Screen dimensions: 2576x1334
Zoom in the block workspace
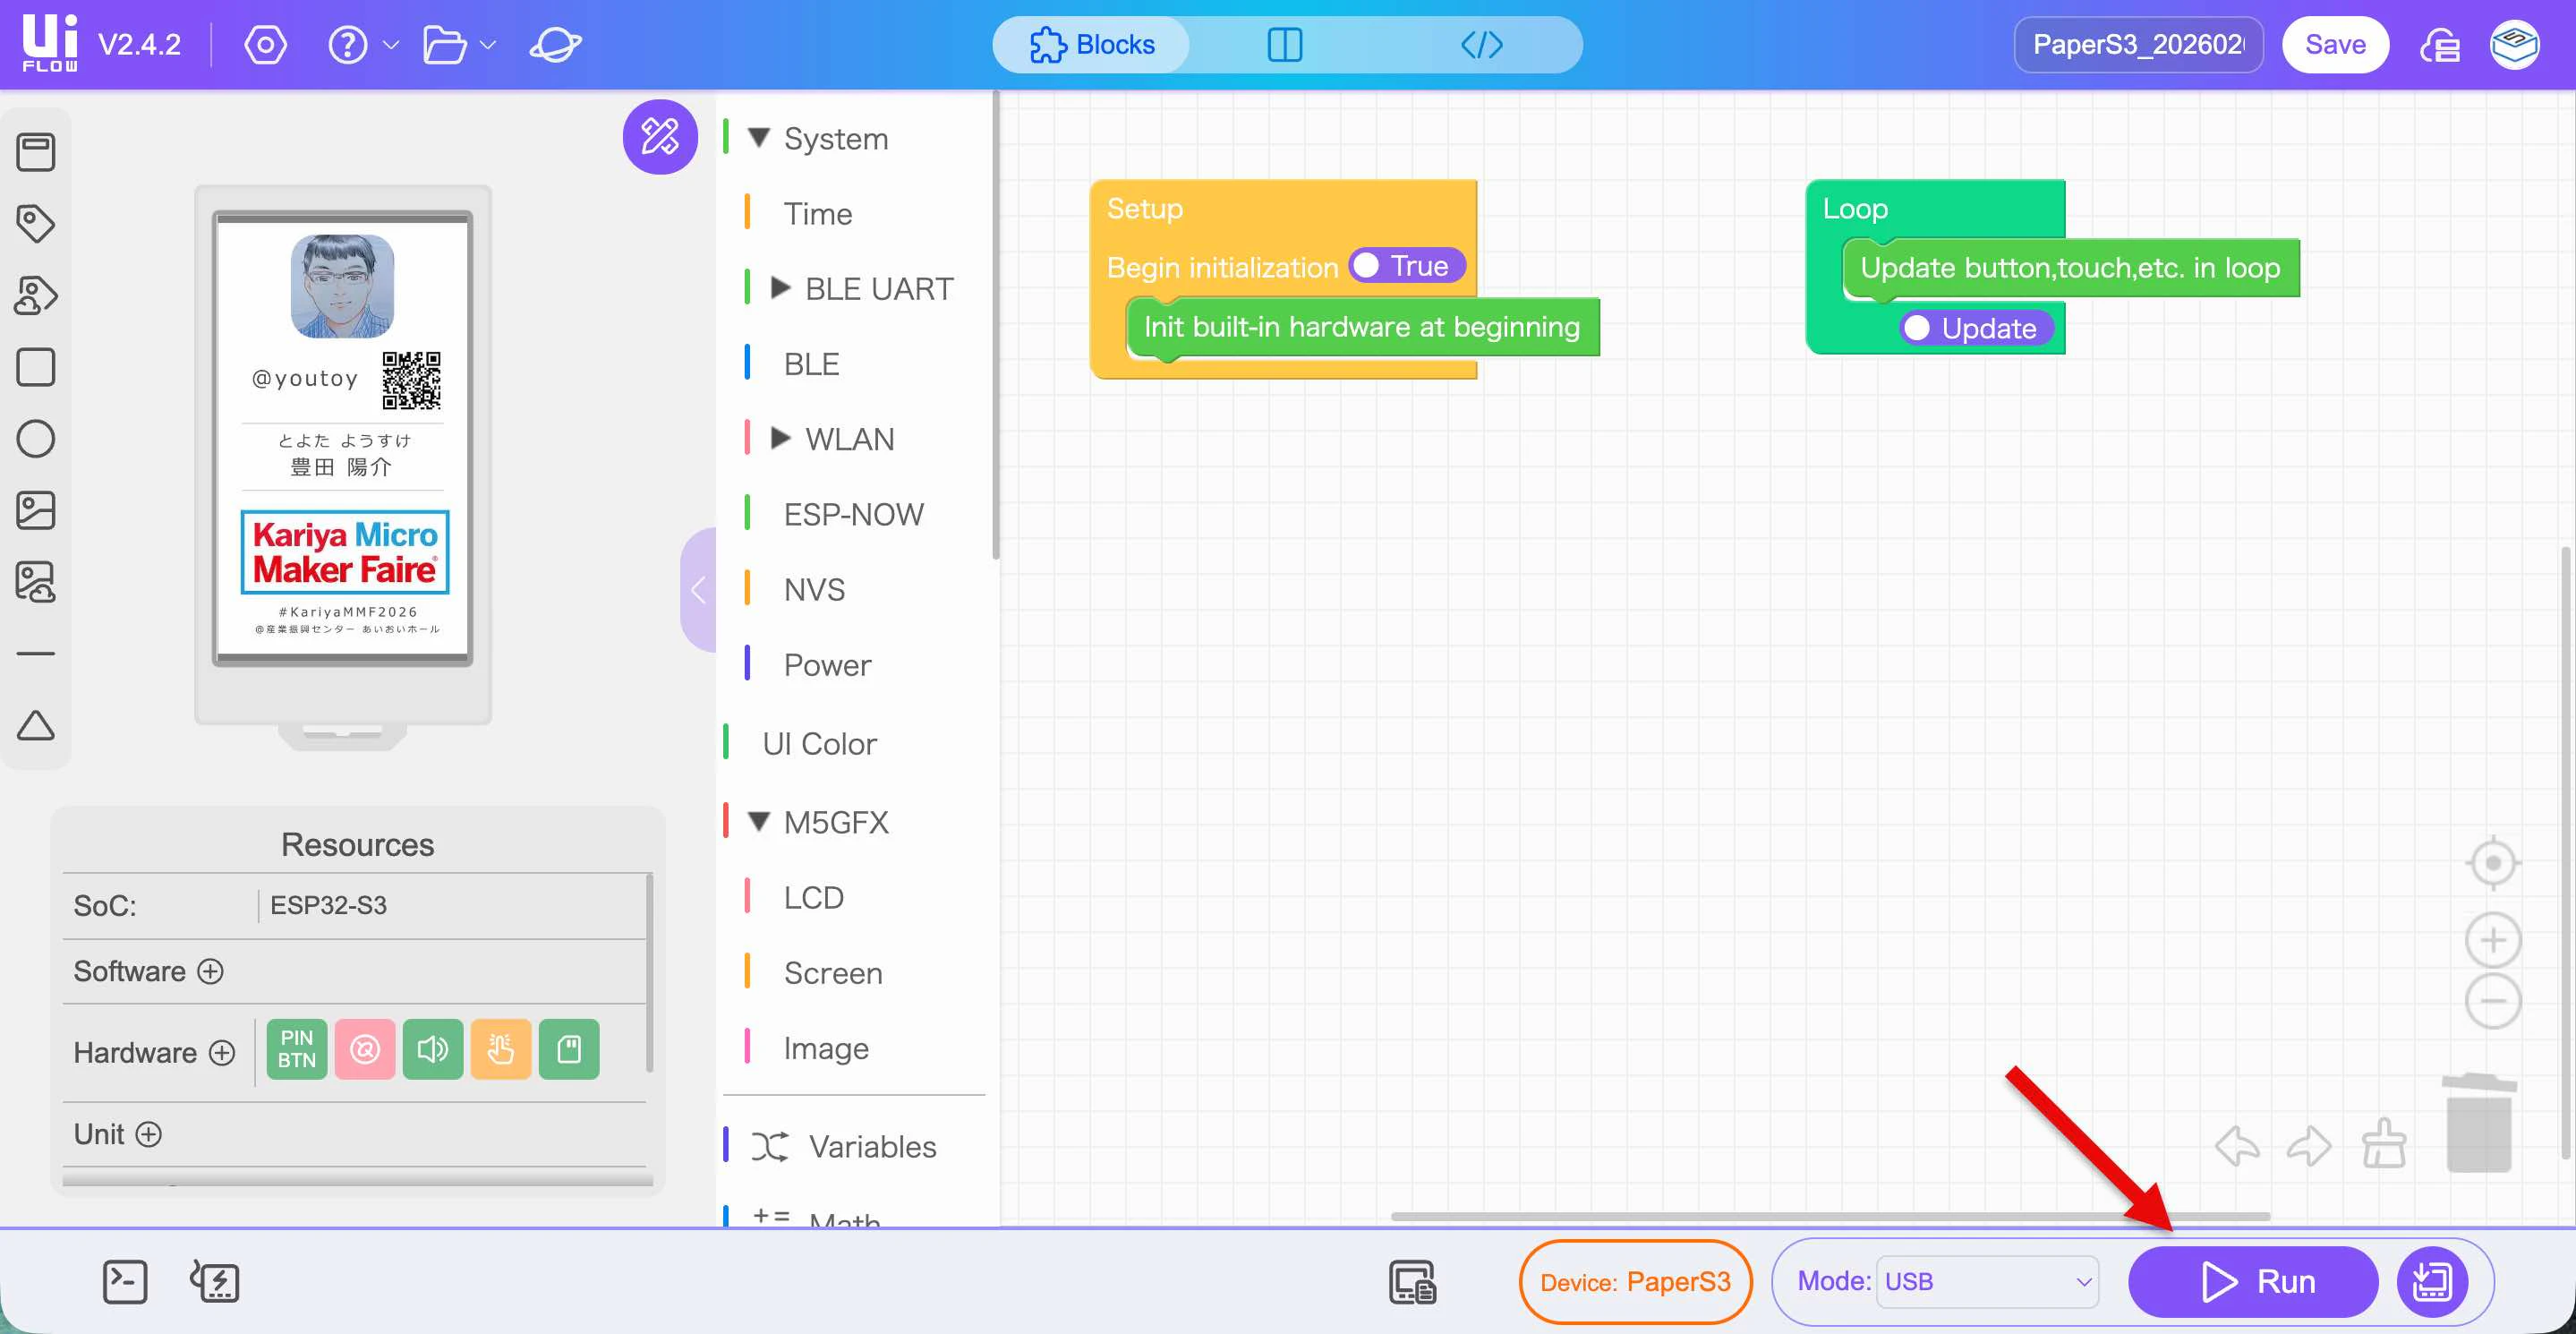[x=2493, y=940]
